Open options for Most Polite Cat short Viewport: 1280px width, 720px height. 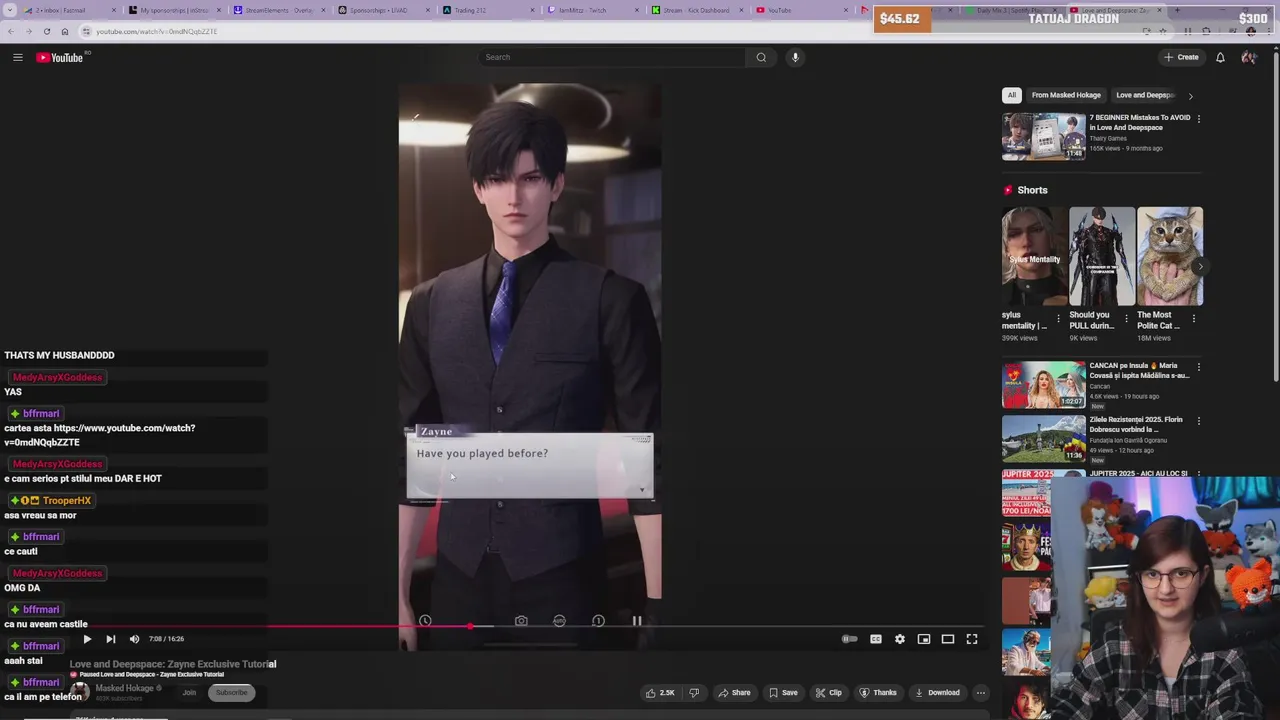pyautogui.click(x=1194, y=319)
